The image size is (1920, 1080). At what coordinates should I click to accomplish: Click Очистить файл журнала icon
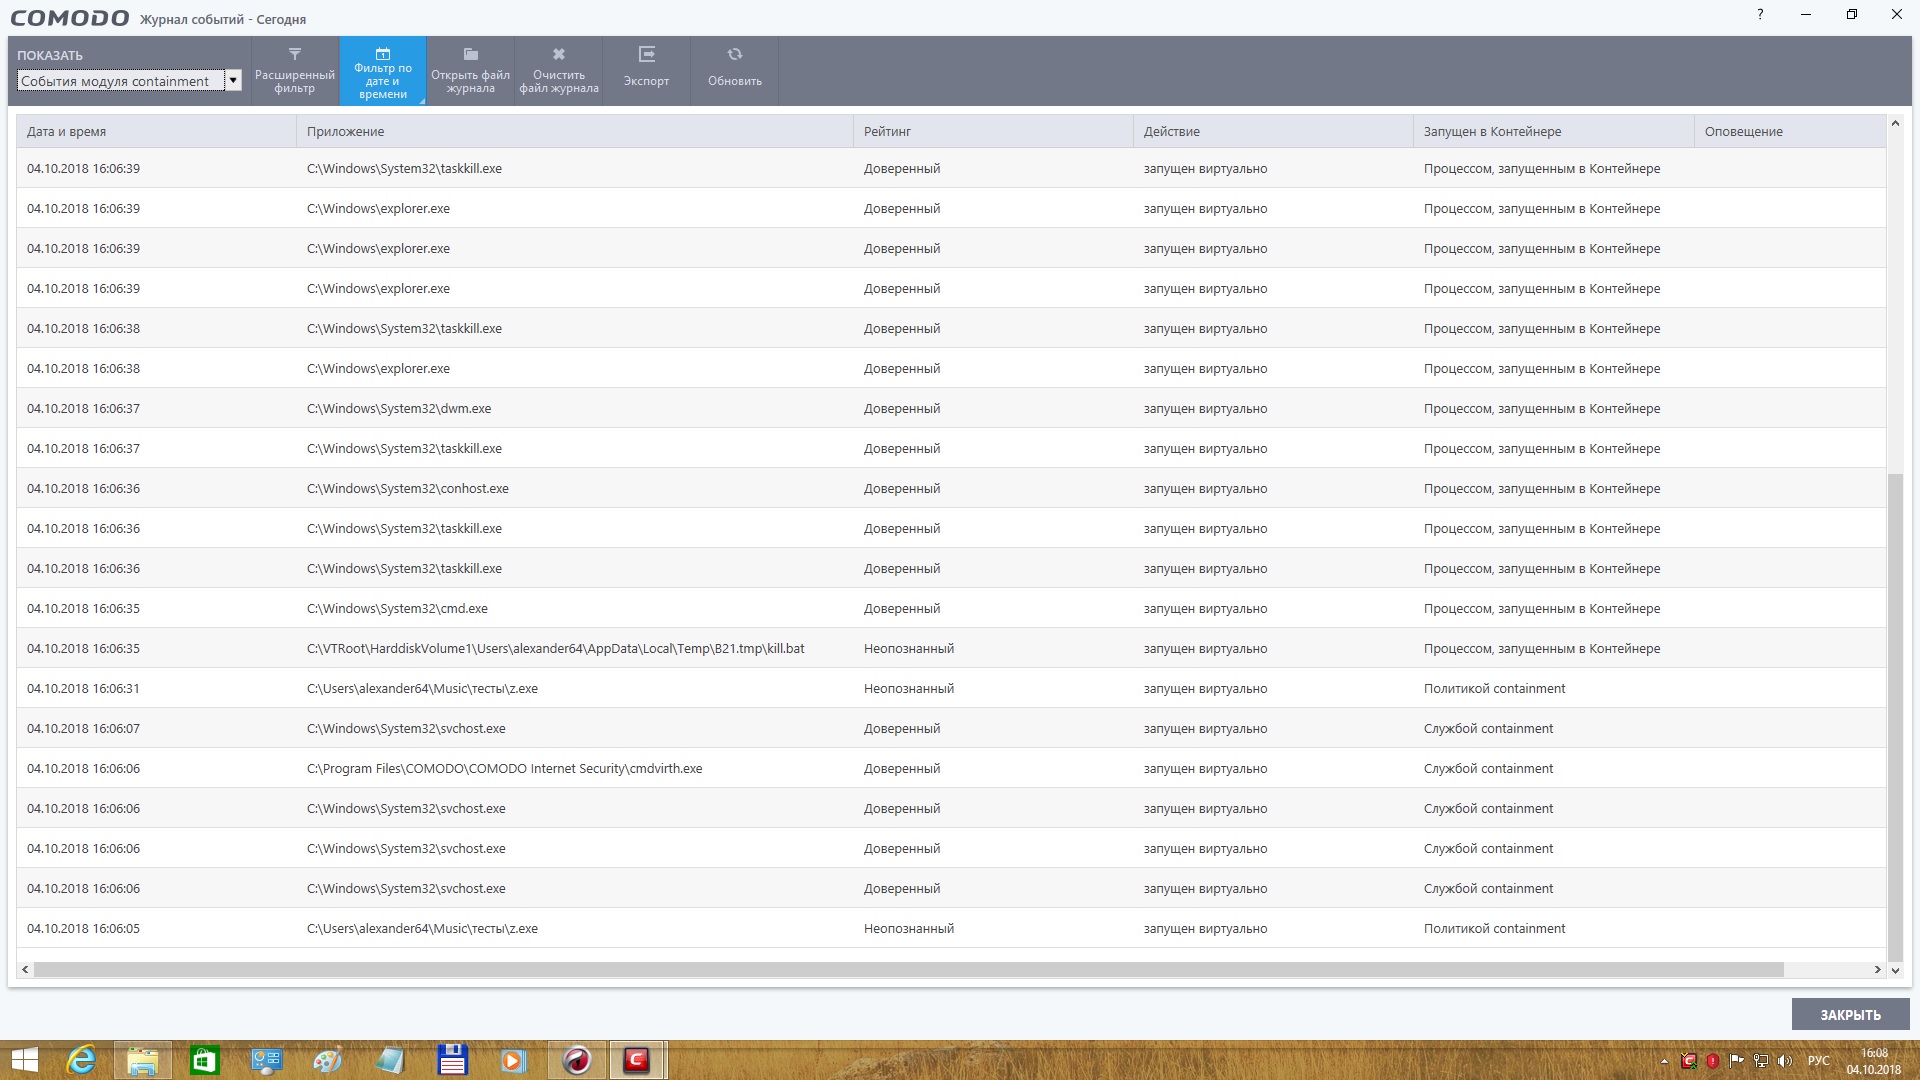559,55
